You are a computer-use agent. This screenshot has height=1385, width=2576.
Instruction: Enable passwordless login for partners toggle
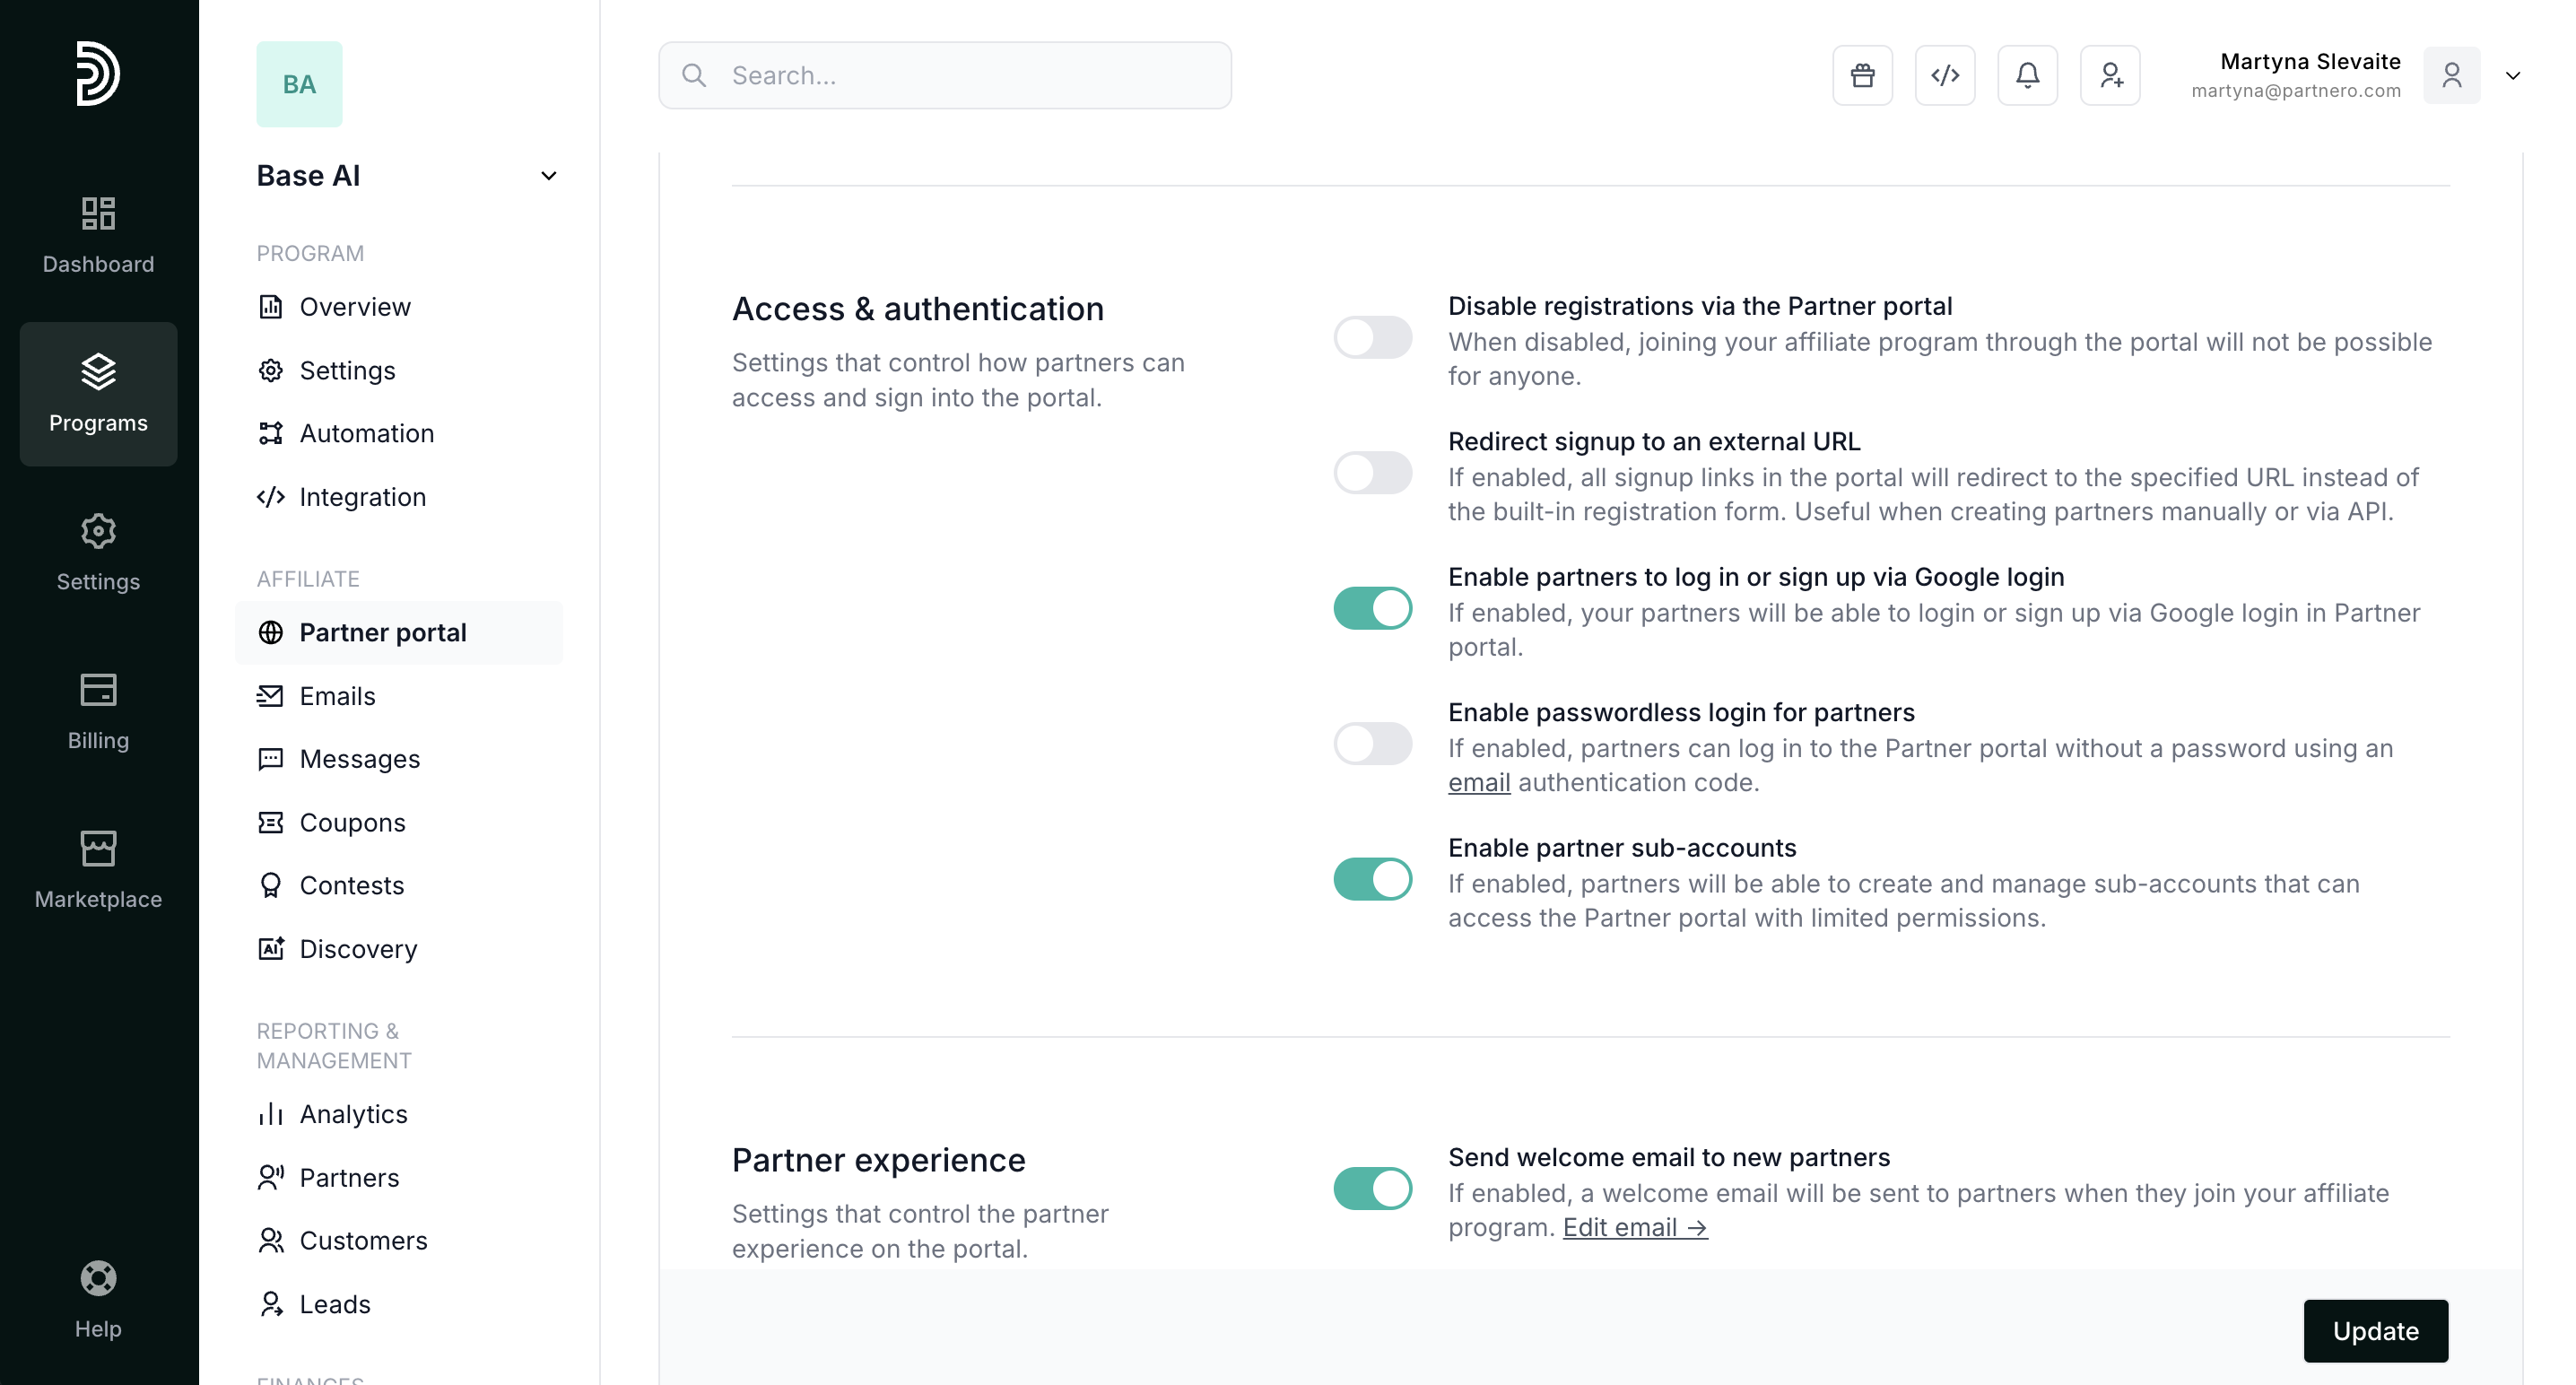coord(1372,744)
